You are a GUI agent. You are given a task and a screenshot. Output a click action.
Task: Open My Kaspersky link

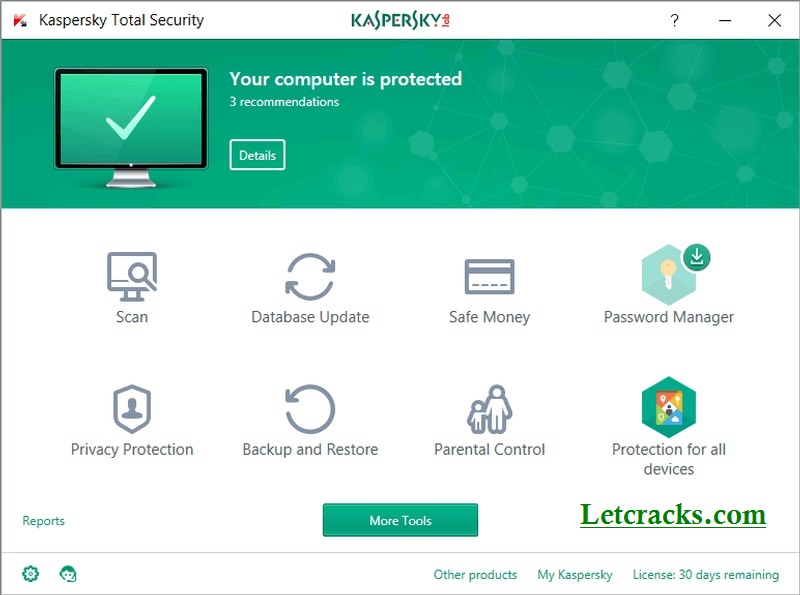pos(575,575)
